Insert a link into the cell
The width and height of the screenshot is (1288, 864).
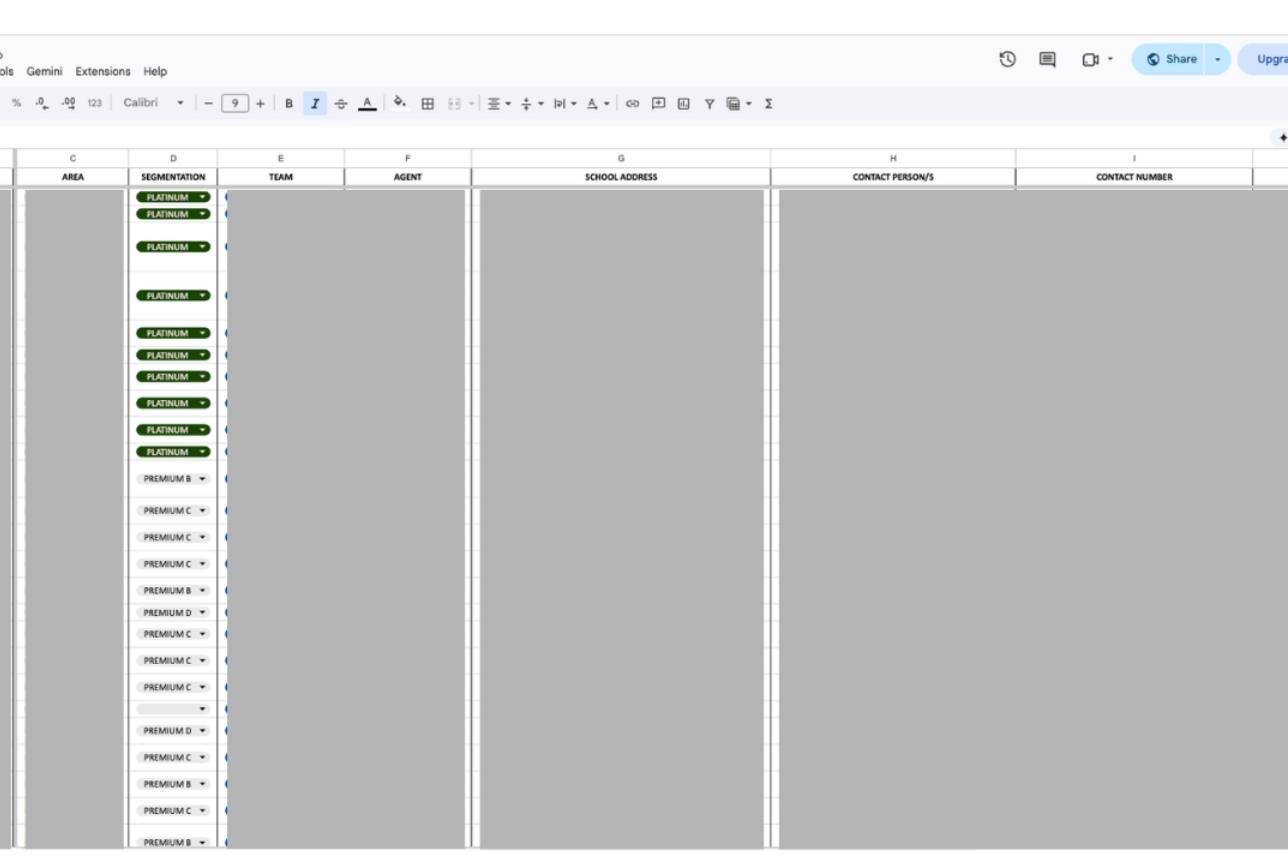coord(632,103)
